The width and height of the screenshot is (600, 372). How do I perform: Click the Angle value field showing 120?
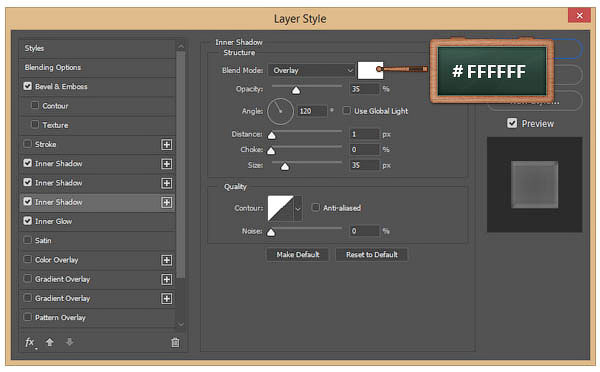[312, 111]
